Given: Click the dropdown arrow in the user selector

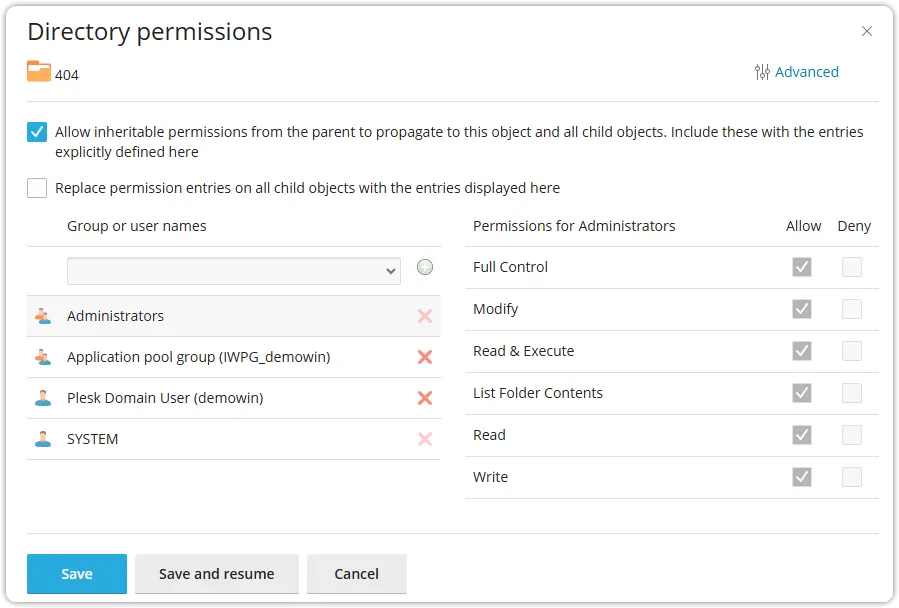Looking at the screenshot, I should click(392, 271).
